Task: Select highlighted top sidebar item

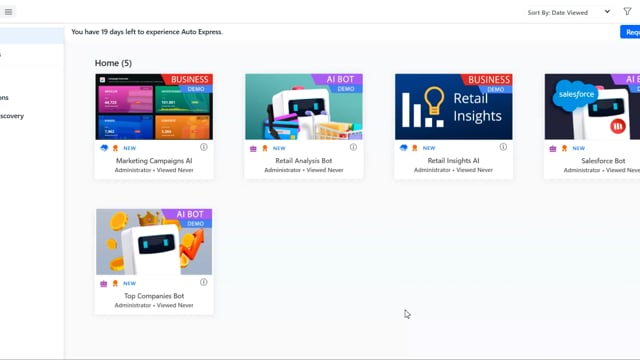Action: [x=32, y=36]
